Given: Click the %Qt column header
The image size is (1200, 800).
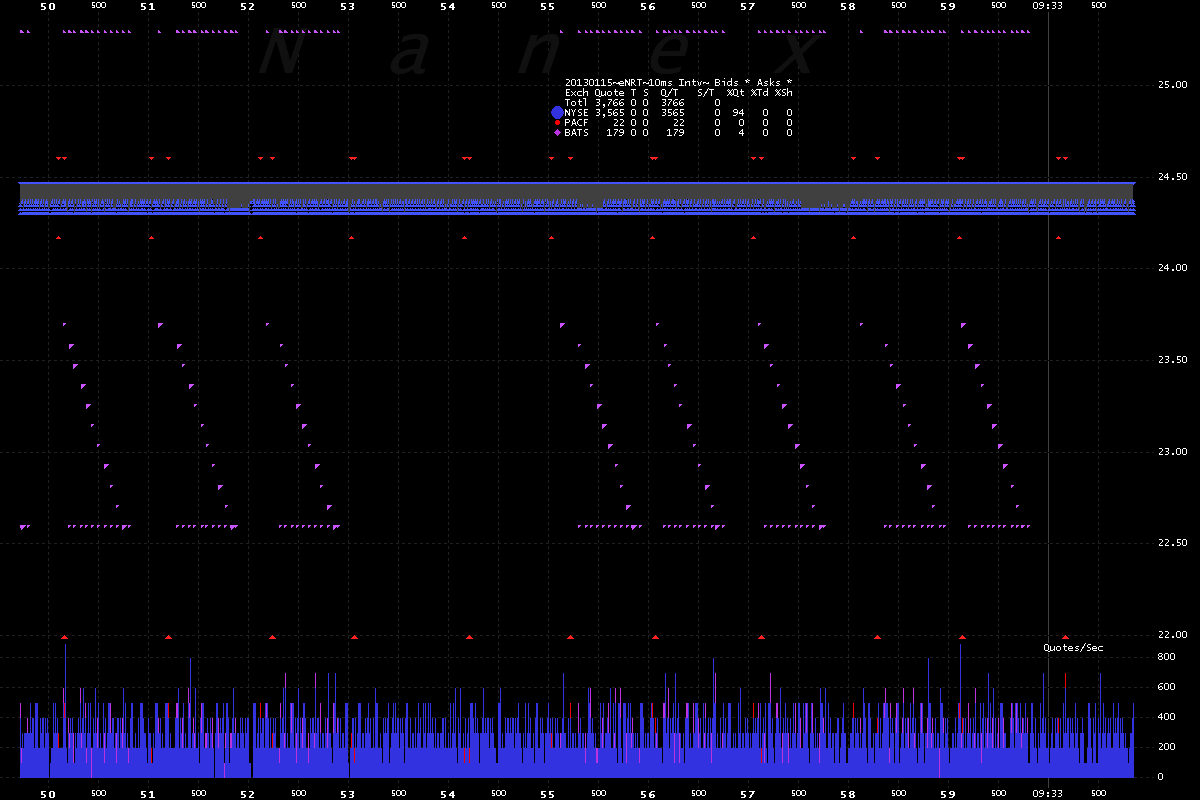Looking at the screenshot, I should 735,92.
